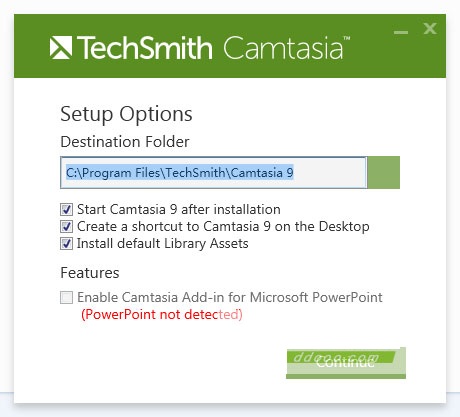This screenshot has height=417, width=460.
Task: Click the TechSmith logo icon
Action: click(61, 48)
